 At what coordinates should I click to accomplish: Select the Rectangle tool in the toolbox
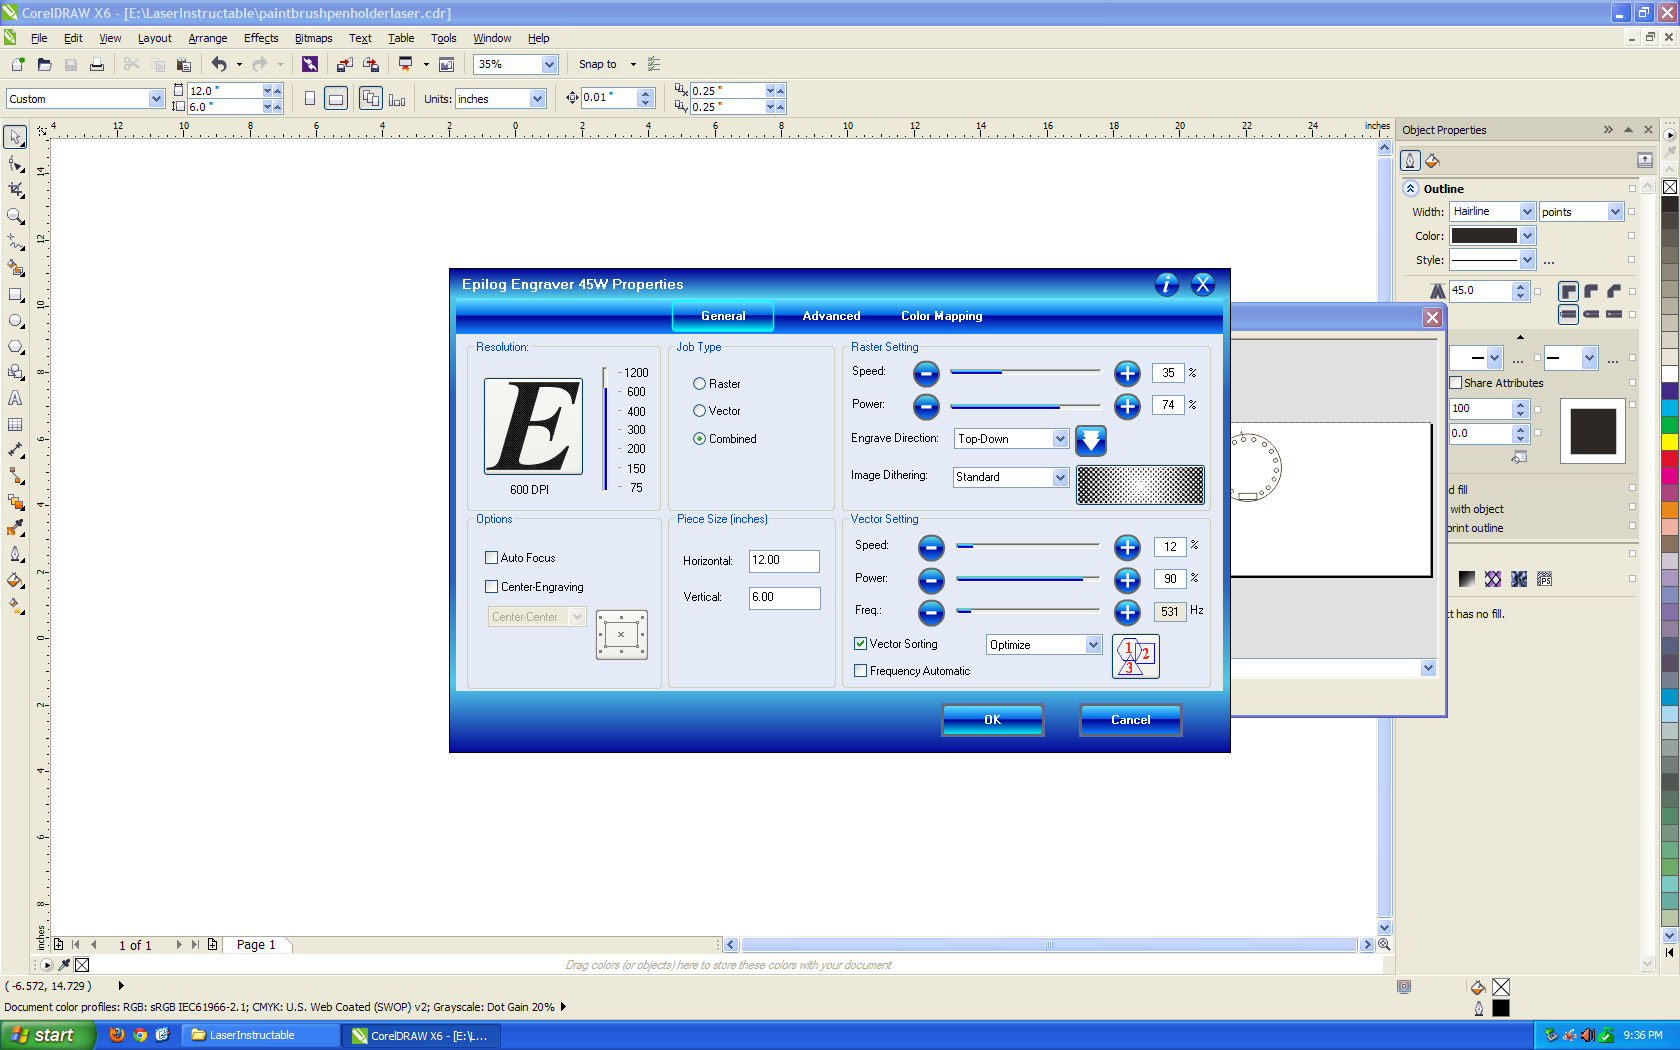pyautogui.click(x=16, y=295)
